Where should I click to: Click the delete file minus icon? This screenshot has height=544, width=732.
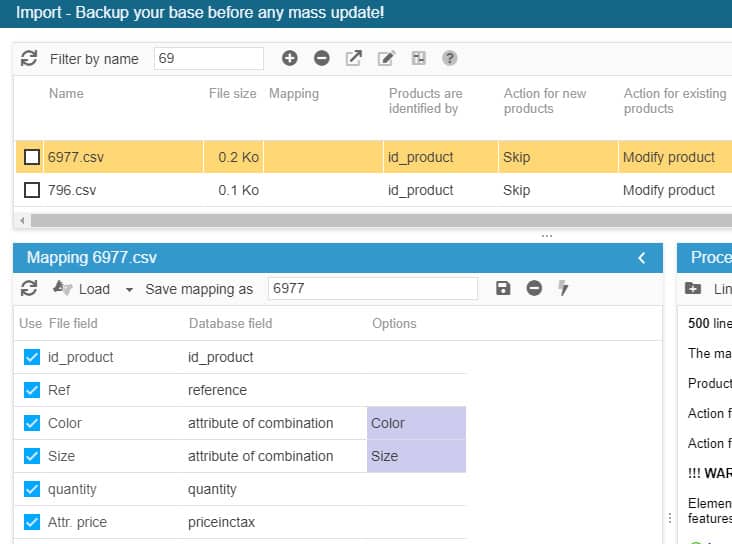(x=321, y=59)
